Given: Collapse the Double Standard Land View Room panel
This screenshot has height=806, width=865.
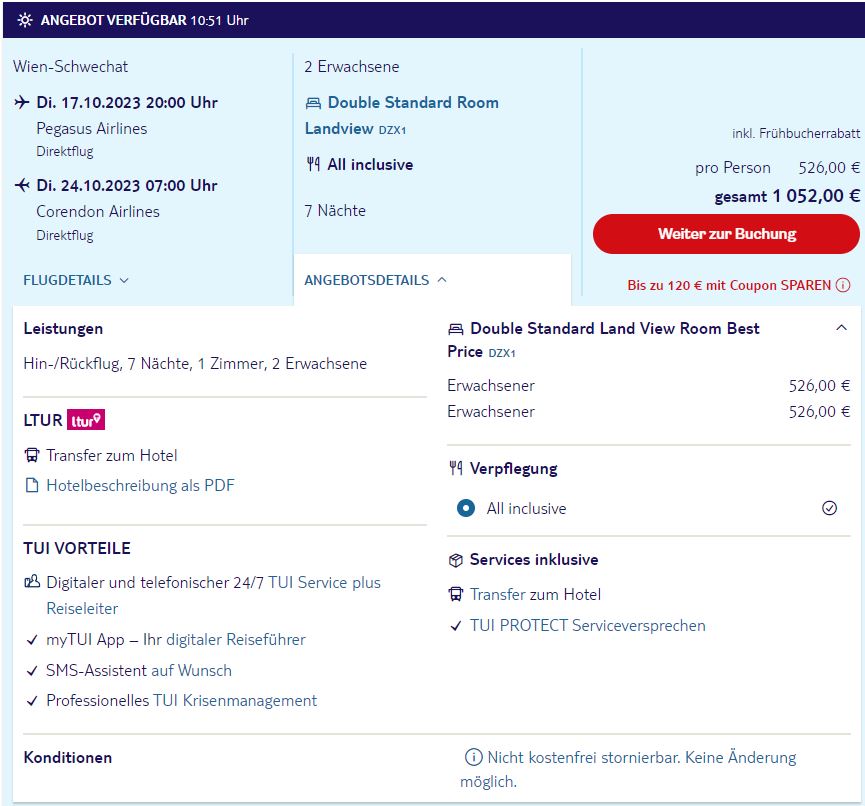Looking at the screenshot, I should [x=841, y=328].
